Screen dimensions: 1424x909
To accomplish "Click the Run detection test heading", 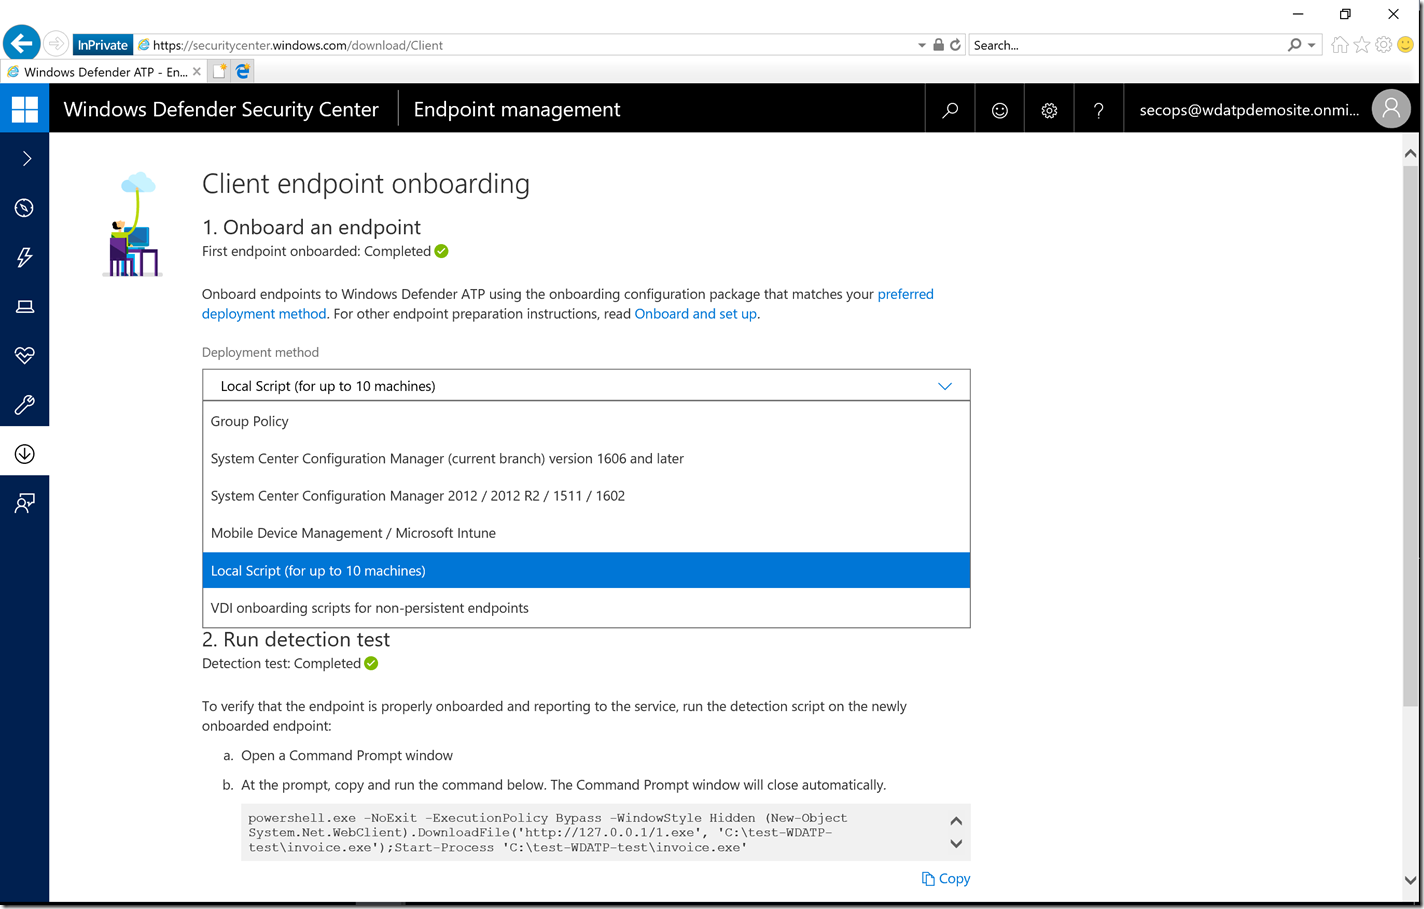I will (x=296, y=640).
